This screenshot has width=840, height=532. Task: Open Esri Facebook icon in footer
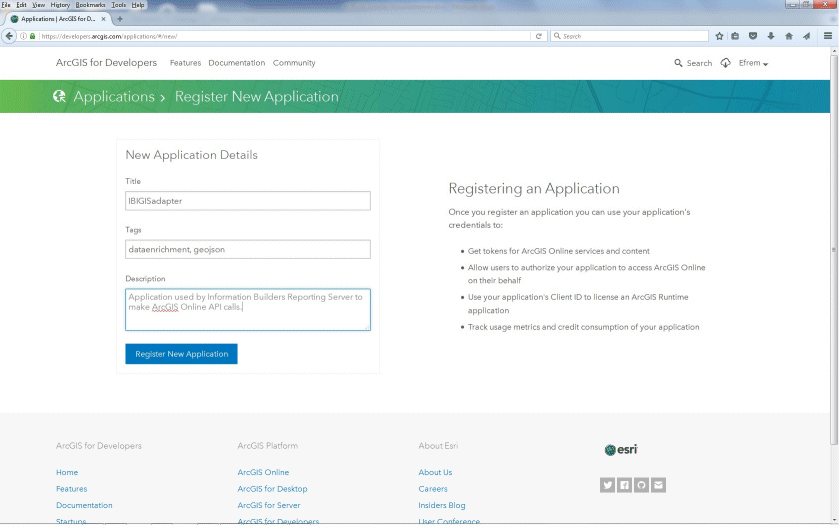[624, 485]
